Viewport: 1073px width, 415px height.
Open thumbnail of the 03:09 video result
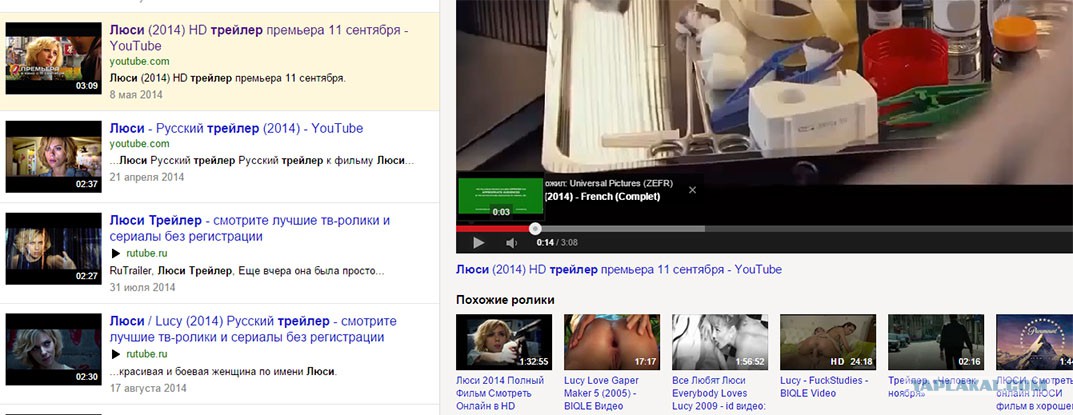point(53,58)
